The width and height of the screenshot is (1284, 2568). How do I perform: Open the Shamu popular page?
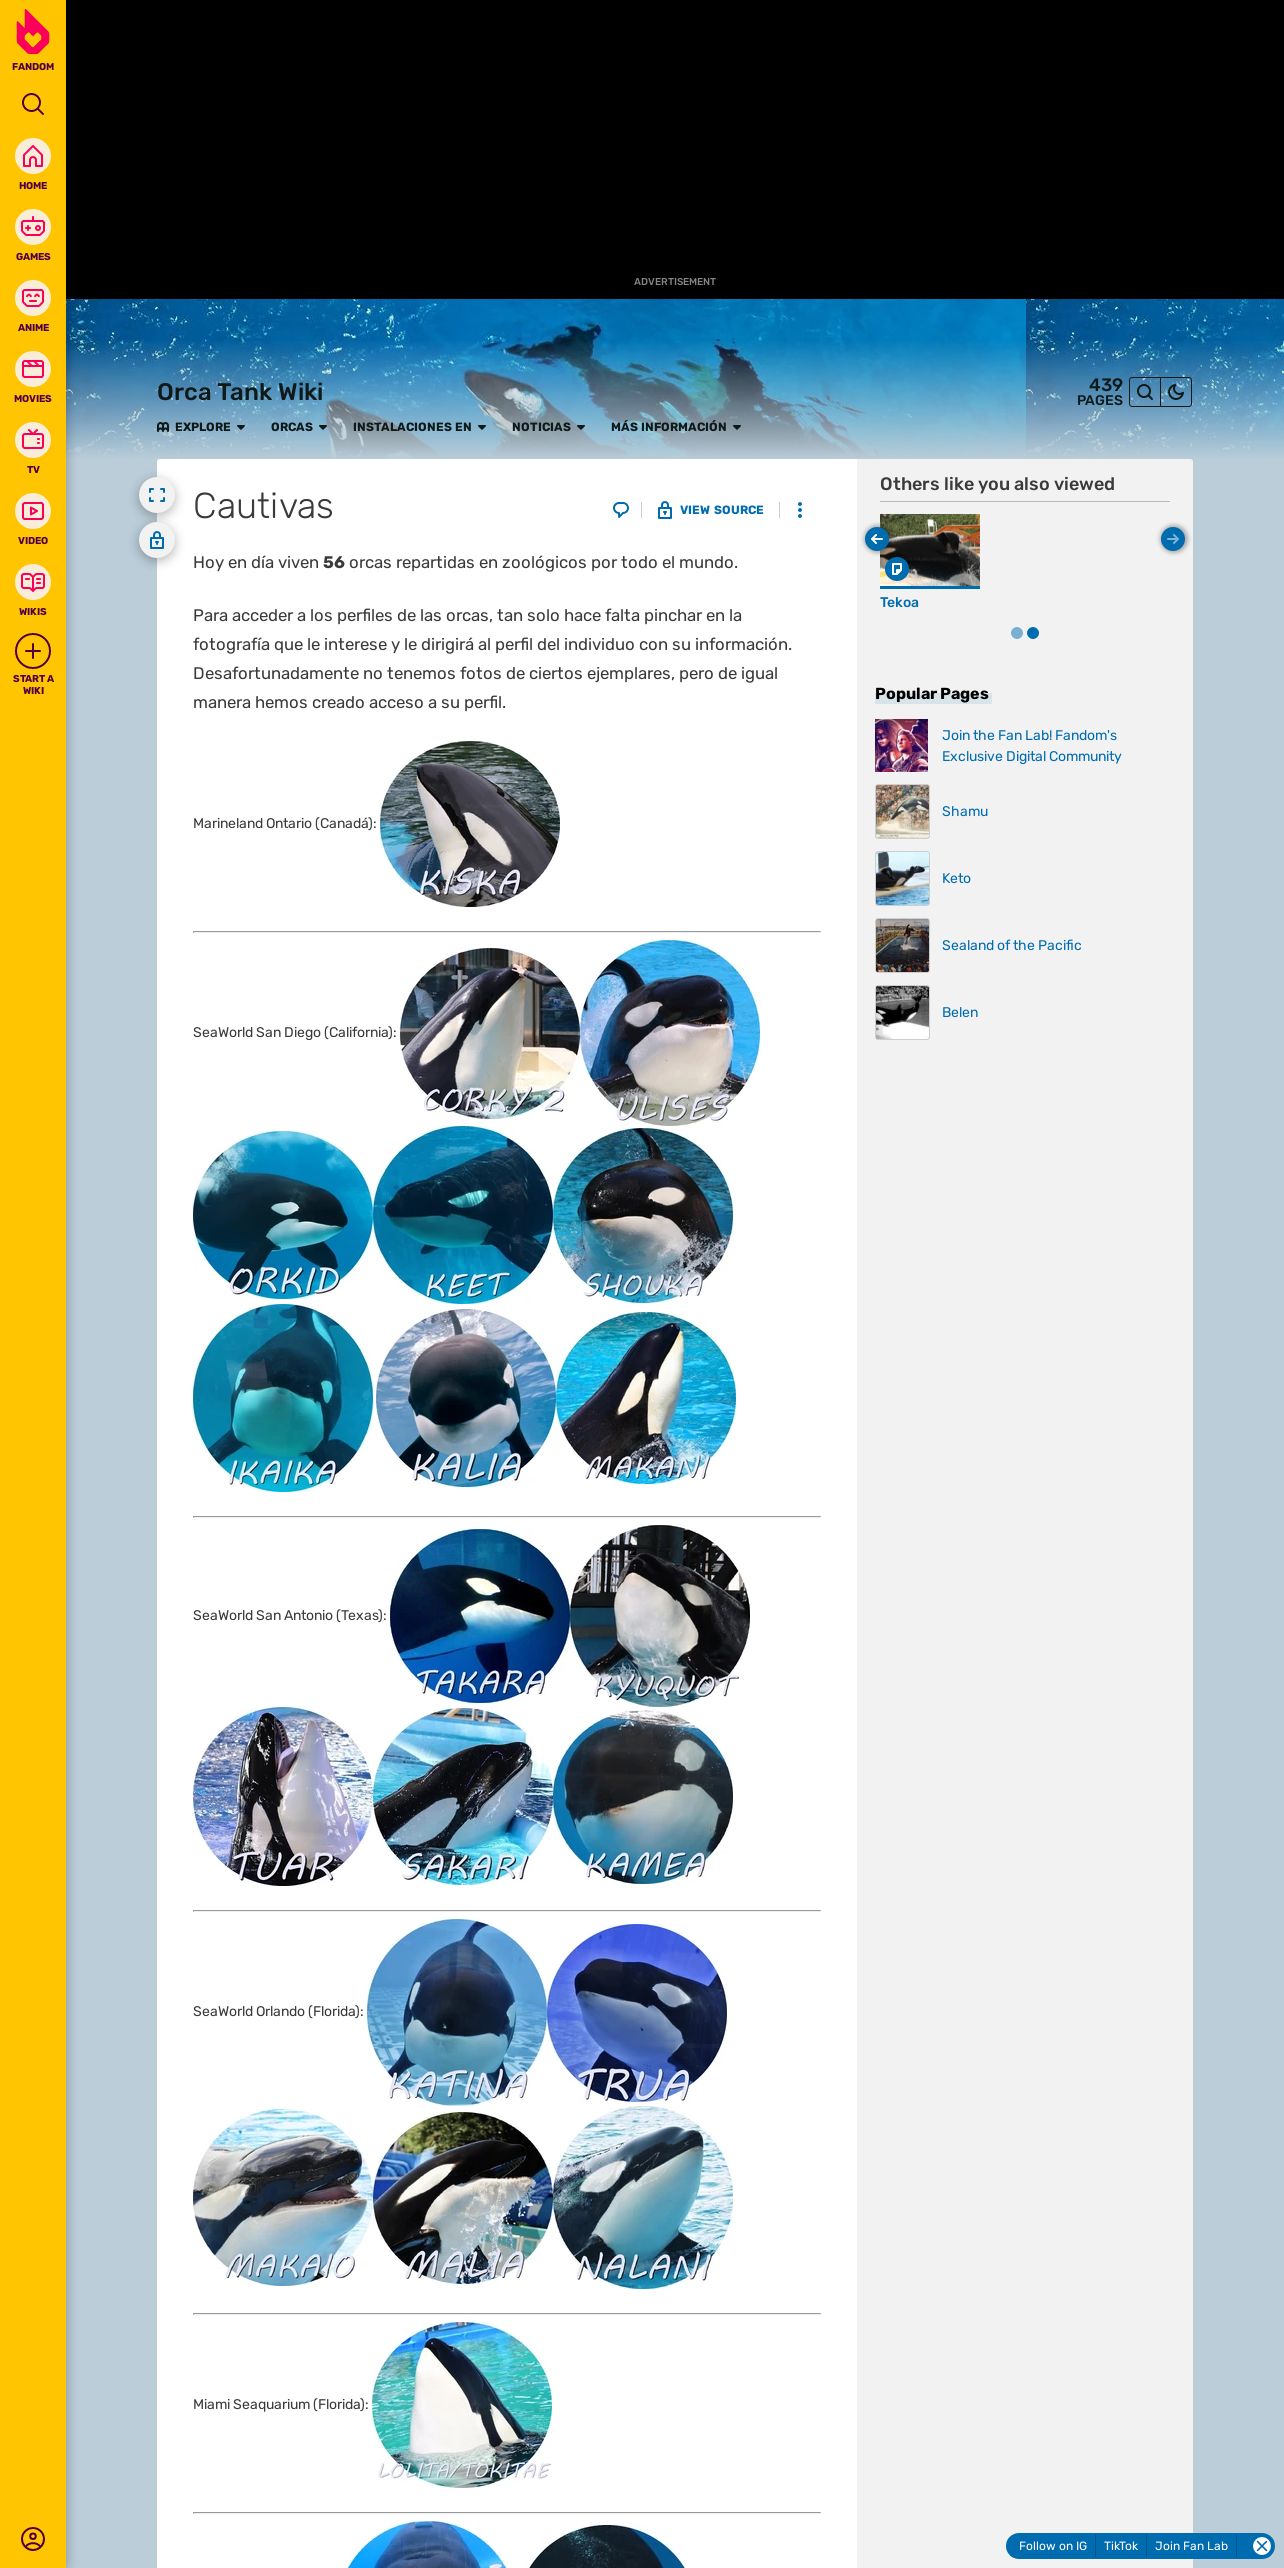click(965, 811)
